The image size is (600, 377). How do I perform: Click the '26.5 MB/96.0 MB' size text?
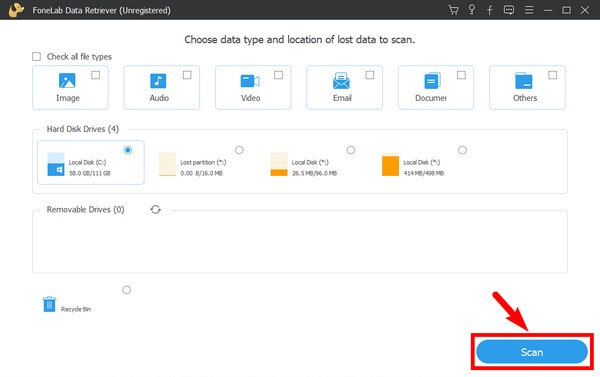pyautogui.click(x=314, y=173)
